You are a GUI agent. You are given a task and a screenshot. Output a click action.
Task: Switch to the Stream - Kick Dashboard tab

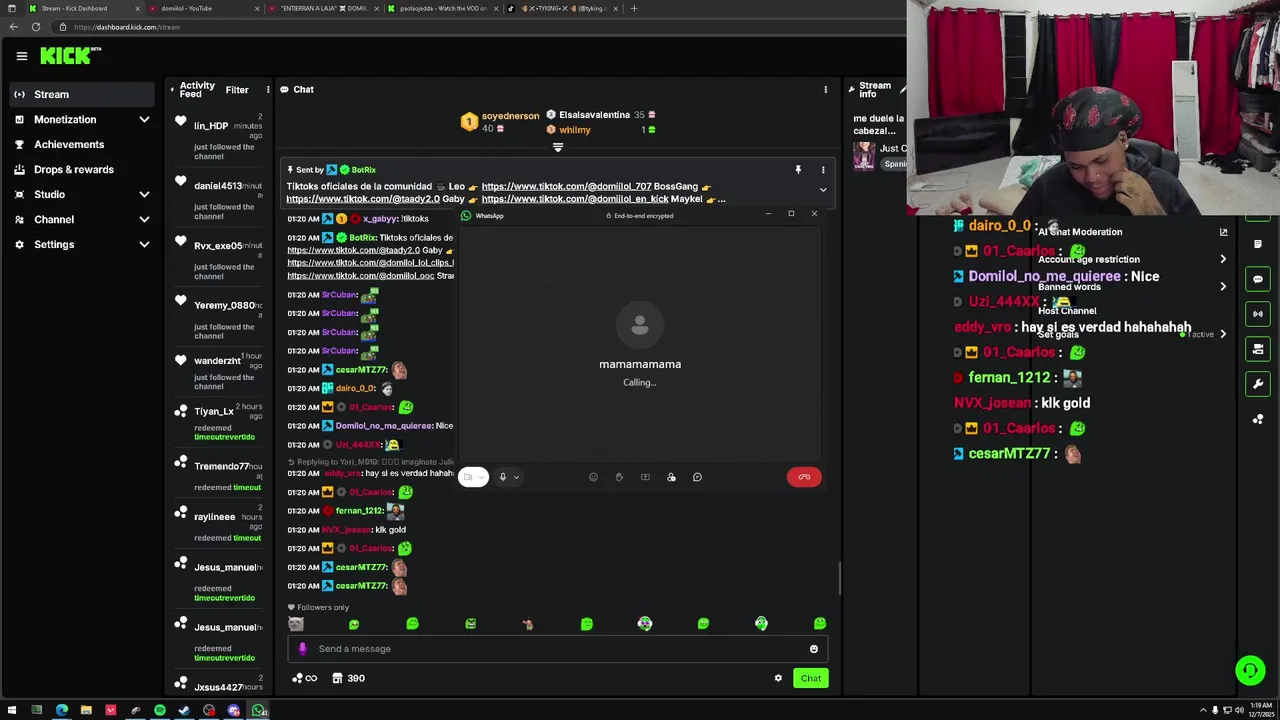pos(82,8)
